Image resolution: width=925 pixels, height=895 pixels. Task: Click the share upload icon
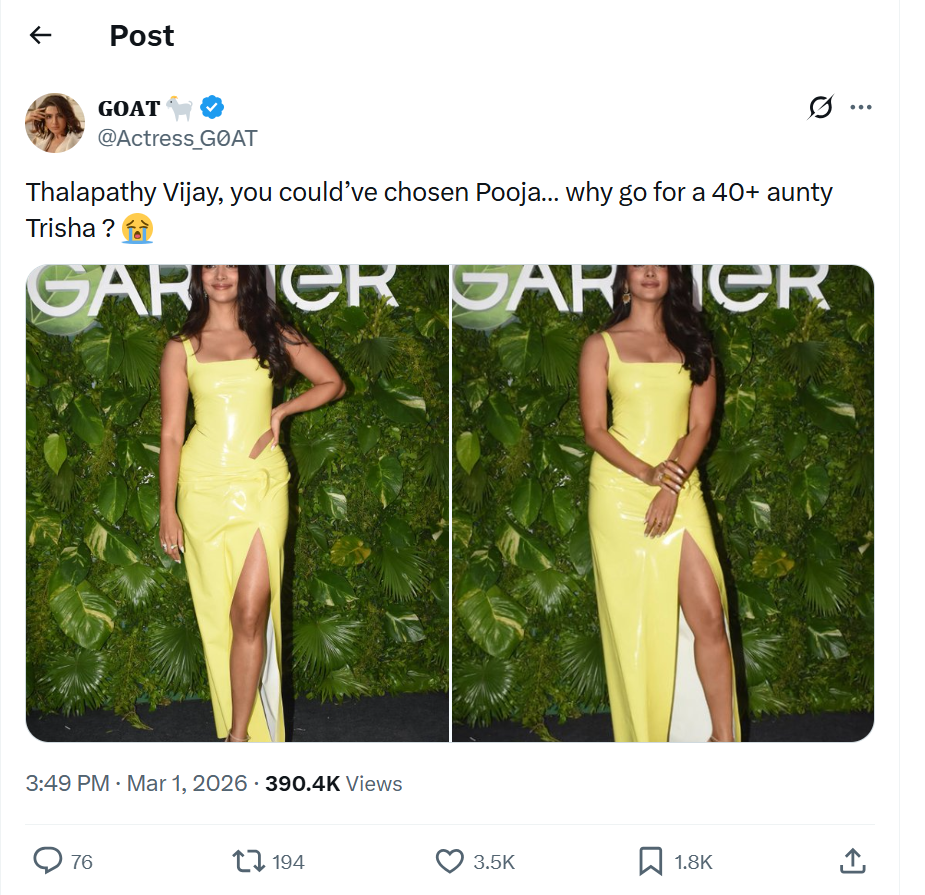[x=851, y=860]
